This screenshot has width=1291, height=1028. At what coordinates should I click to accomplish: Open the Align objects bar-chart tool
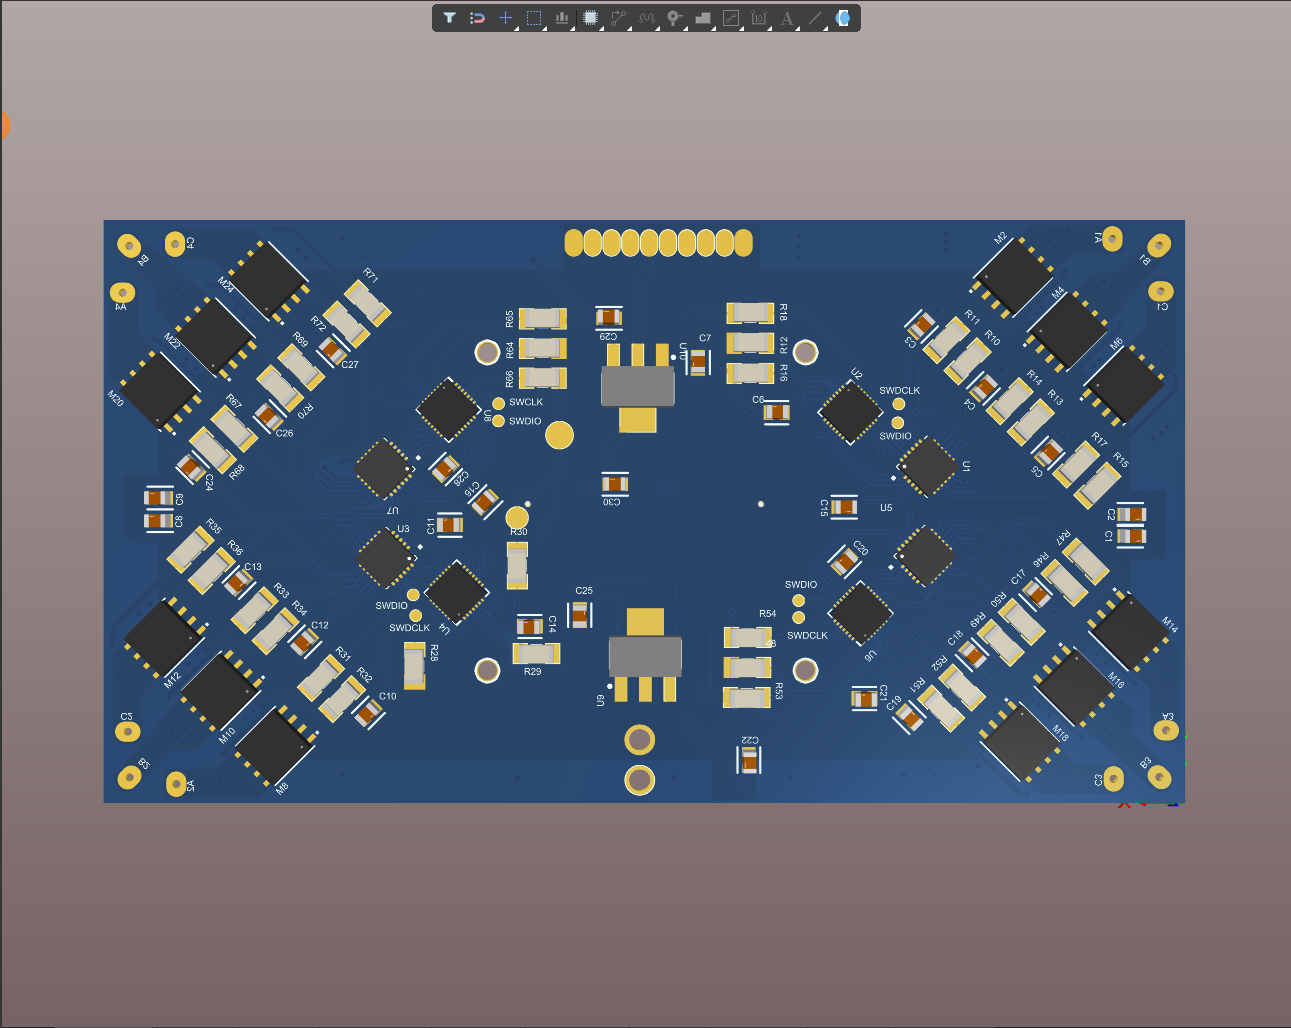[562, 18]
